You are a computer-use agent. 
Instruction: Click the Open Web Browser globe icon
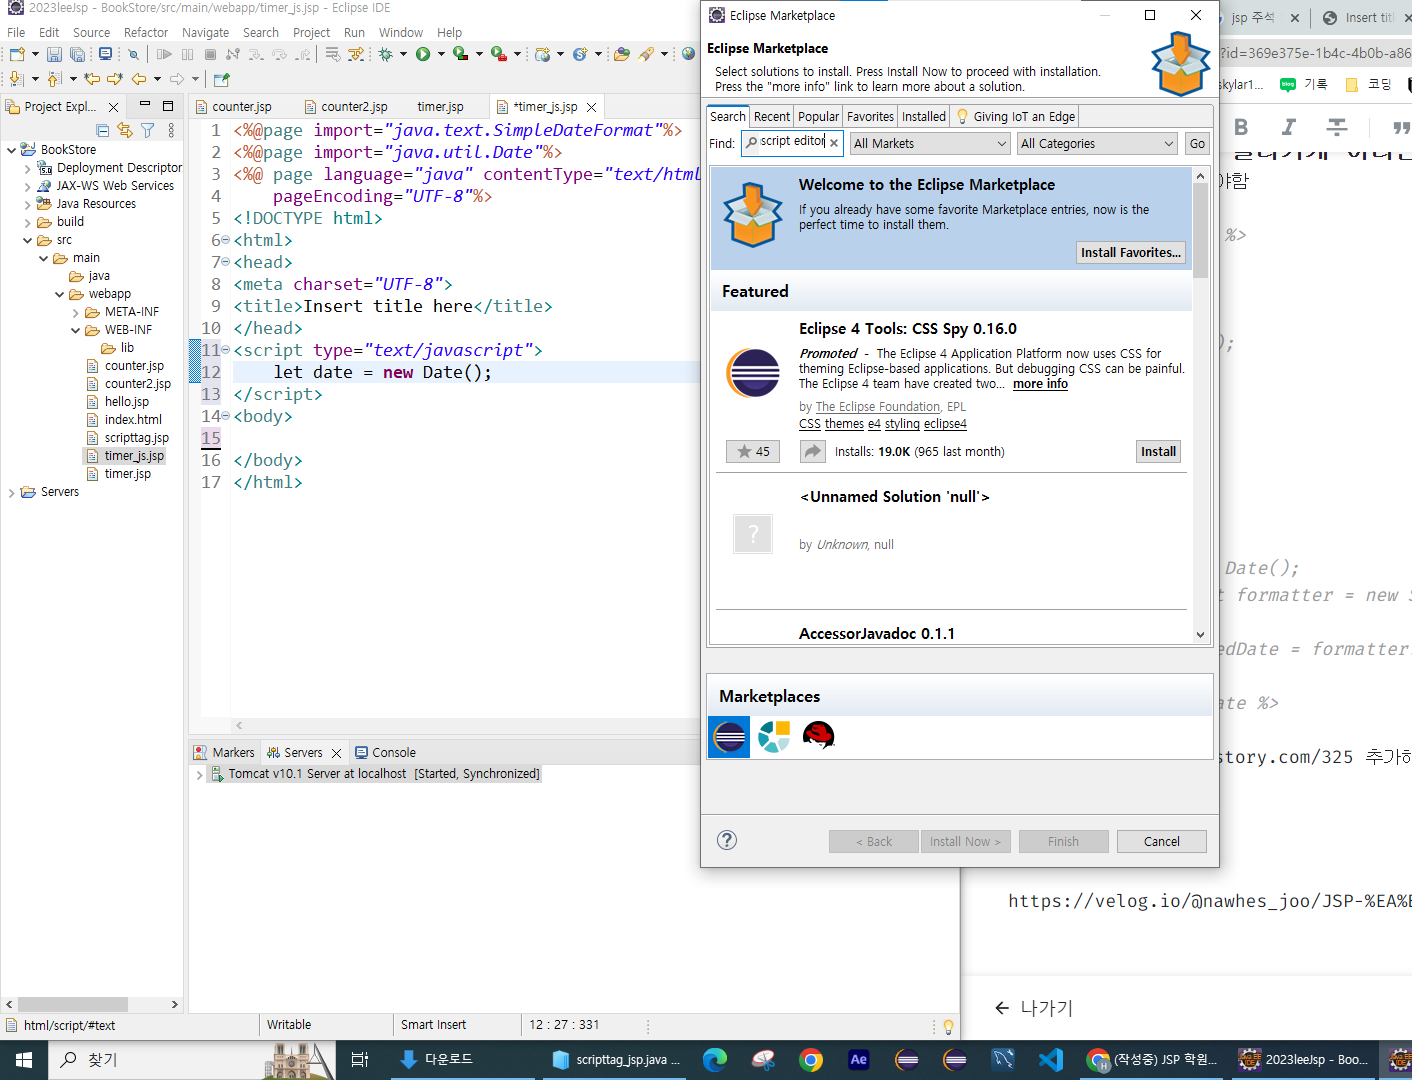688,54
